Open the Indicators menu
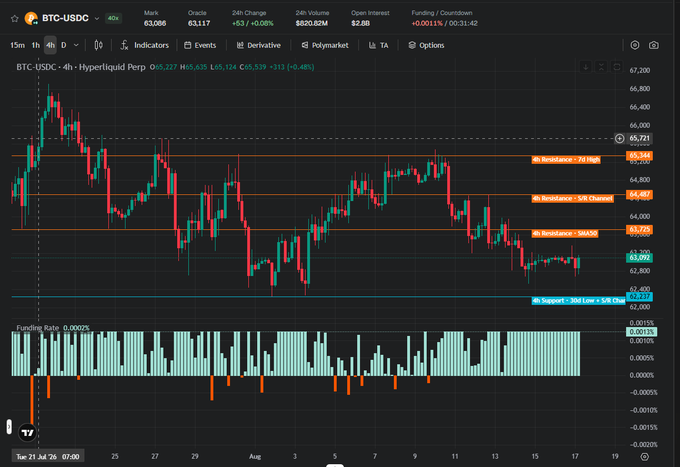The image size is (680, 467). coord(144,45)
